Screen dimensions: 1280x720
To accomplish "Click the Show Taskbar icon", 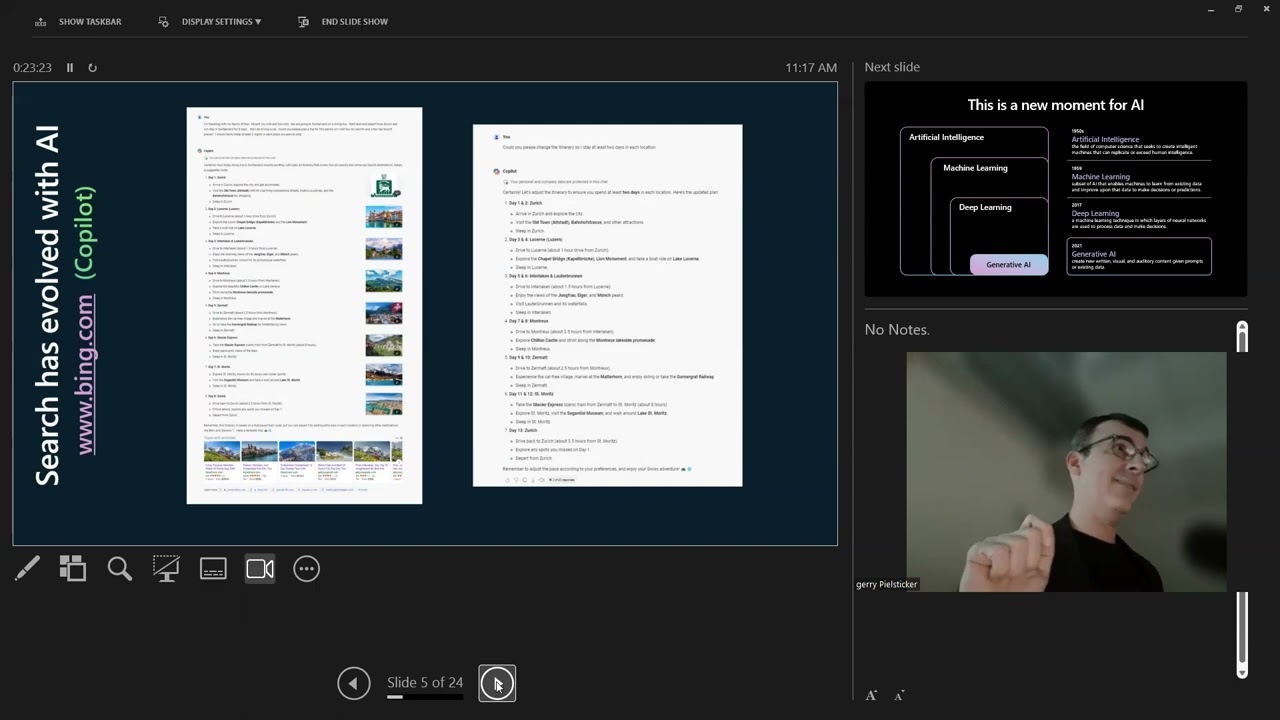I will point(40,21).
